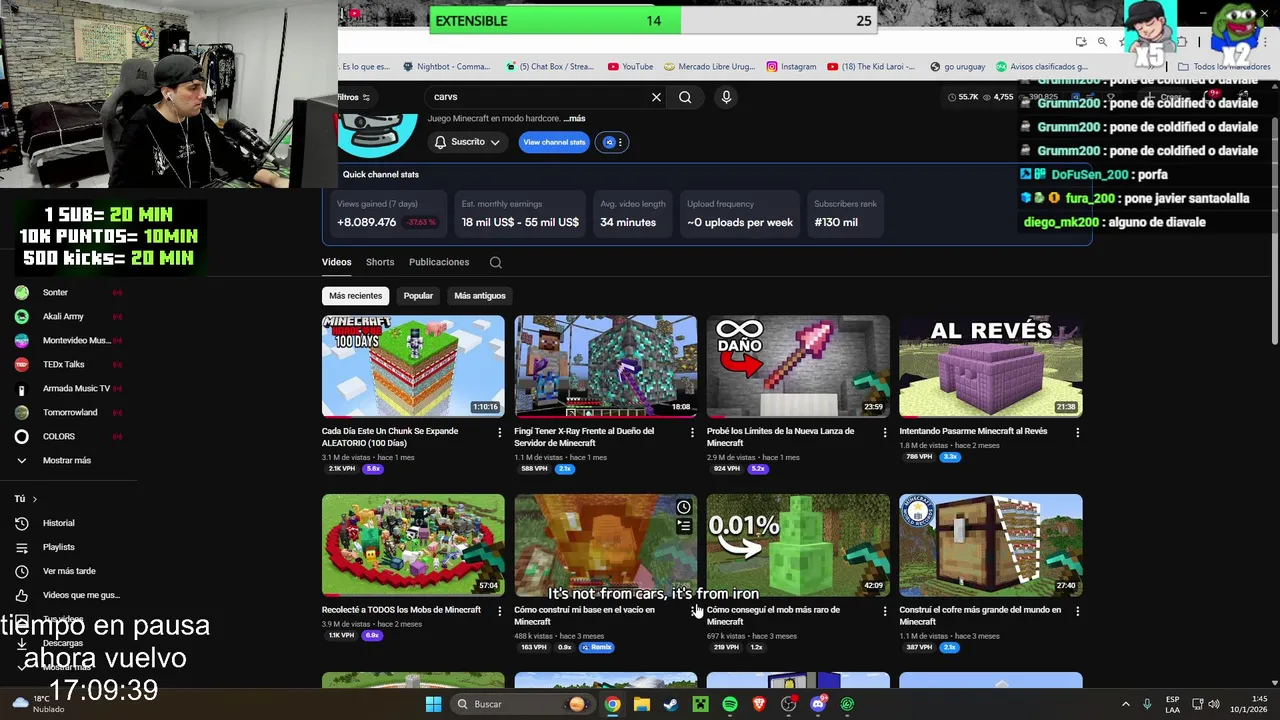This screenshot has width=1280, height=720.
Task: Click the Remix chip under the 'base en el vacío' video
Action: click(596, 647)
